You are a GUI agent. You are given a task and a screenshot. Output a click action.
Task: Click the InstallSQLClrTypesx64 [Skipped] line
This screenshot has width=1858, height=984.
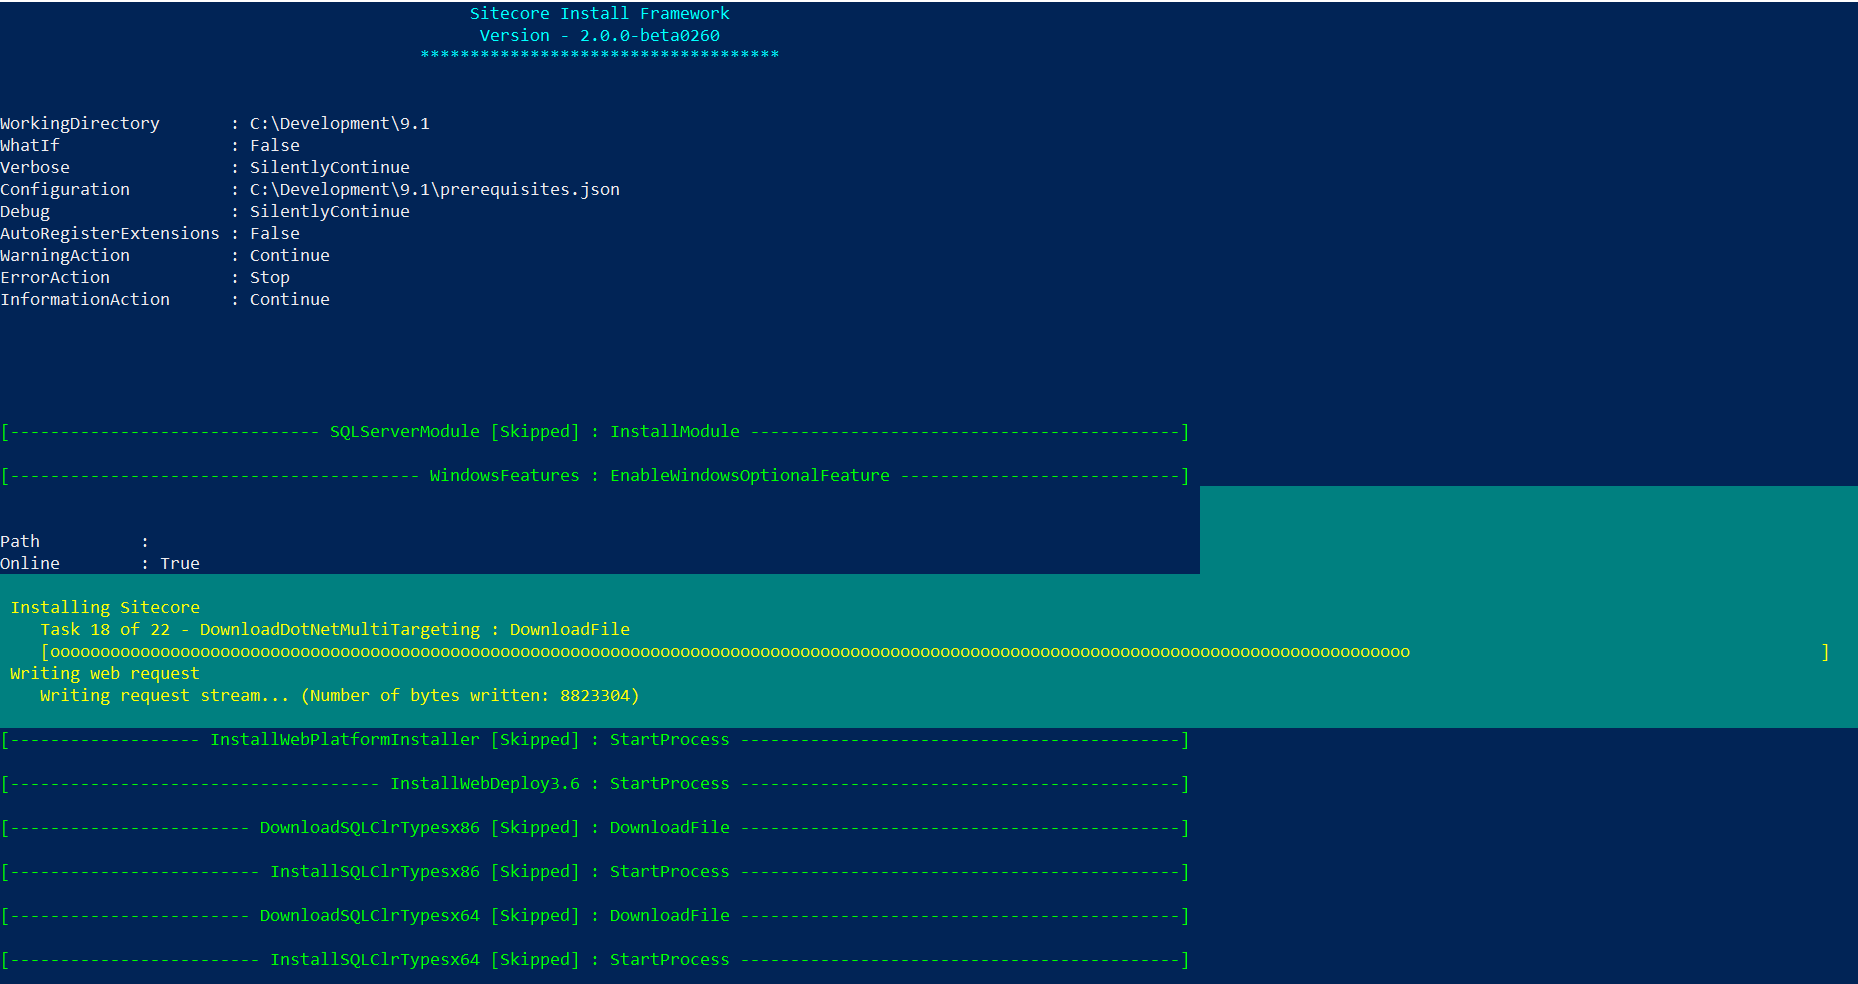pos(596,960)
